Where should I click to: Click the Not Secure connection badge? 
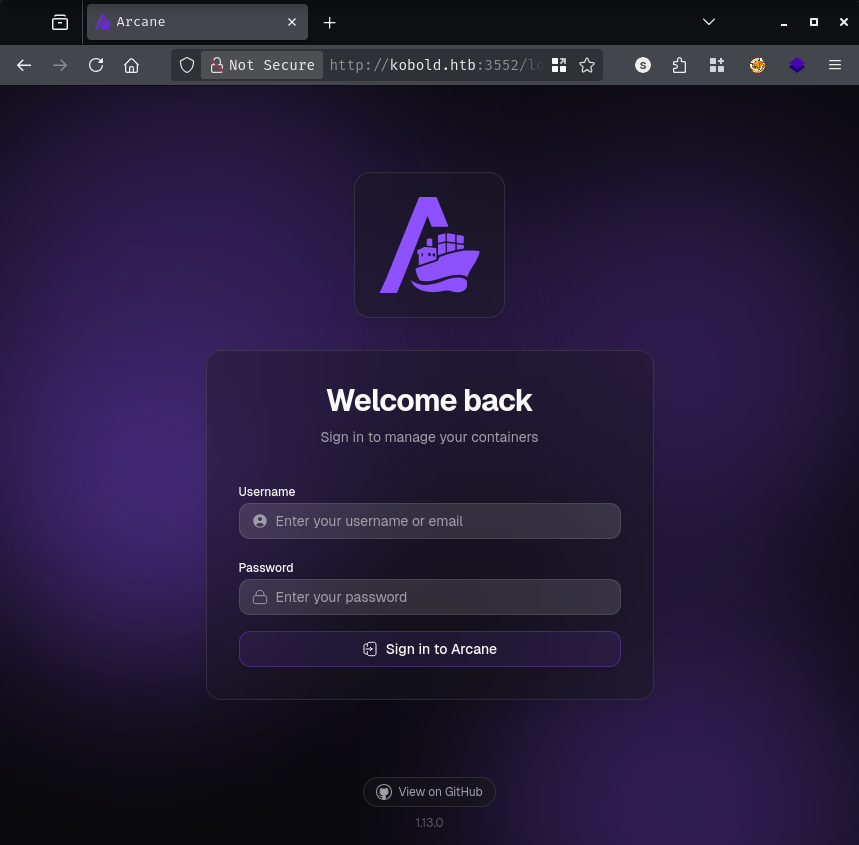262,65
